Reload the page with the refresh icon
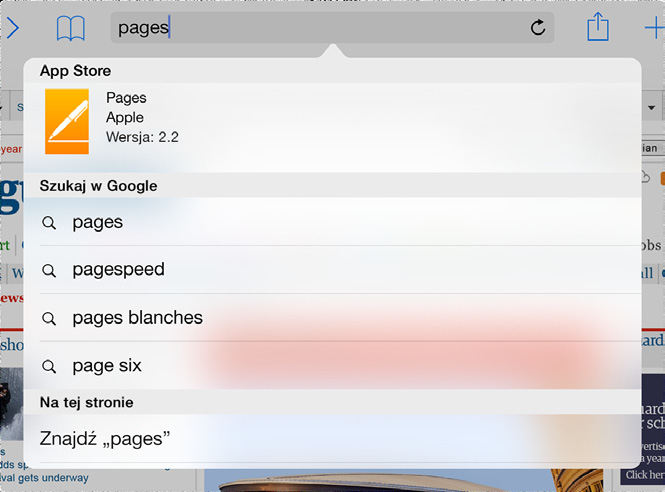This screenshot has height=492, width=665. (x=538, y=28)
